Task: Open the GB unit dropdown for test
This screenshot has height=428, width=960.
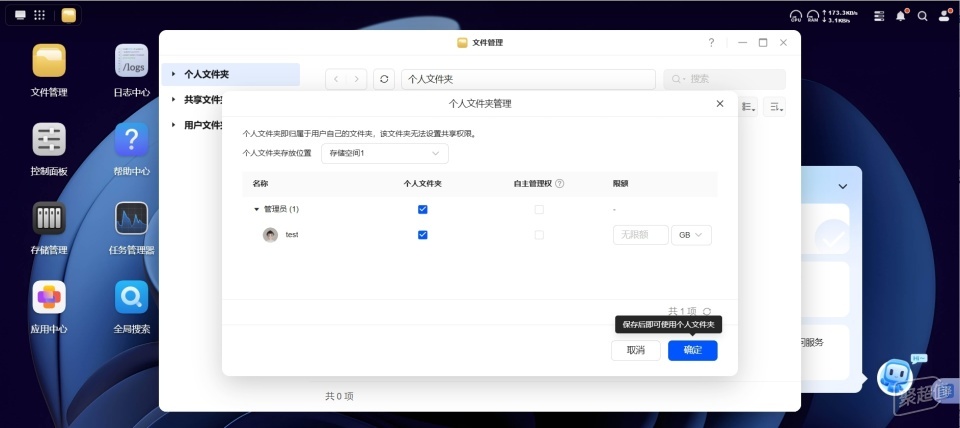Action: (x=691, y=235)
